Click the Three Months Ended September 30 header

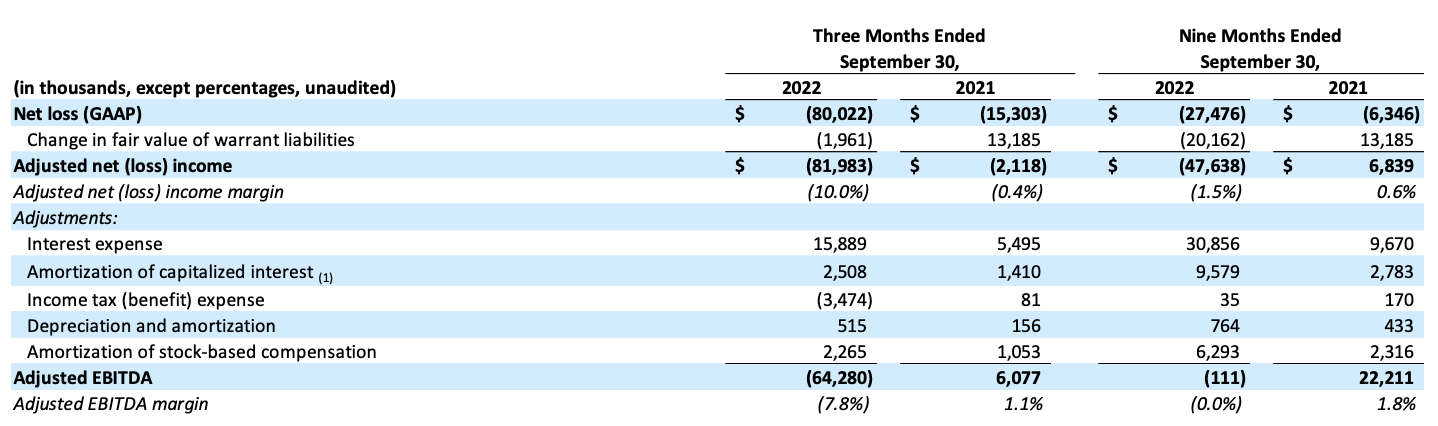[897, 48]
